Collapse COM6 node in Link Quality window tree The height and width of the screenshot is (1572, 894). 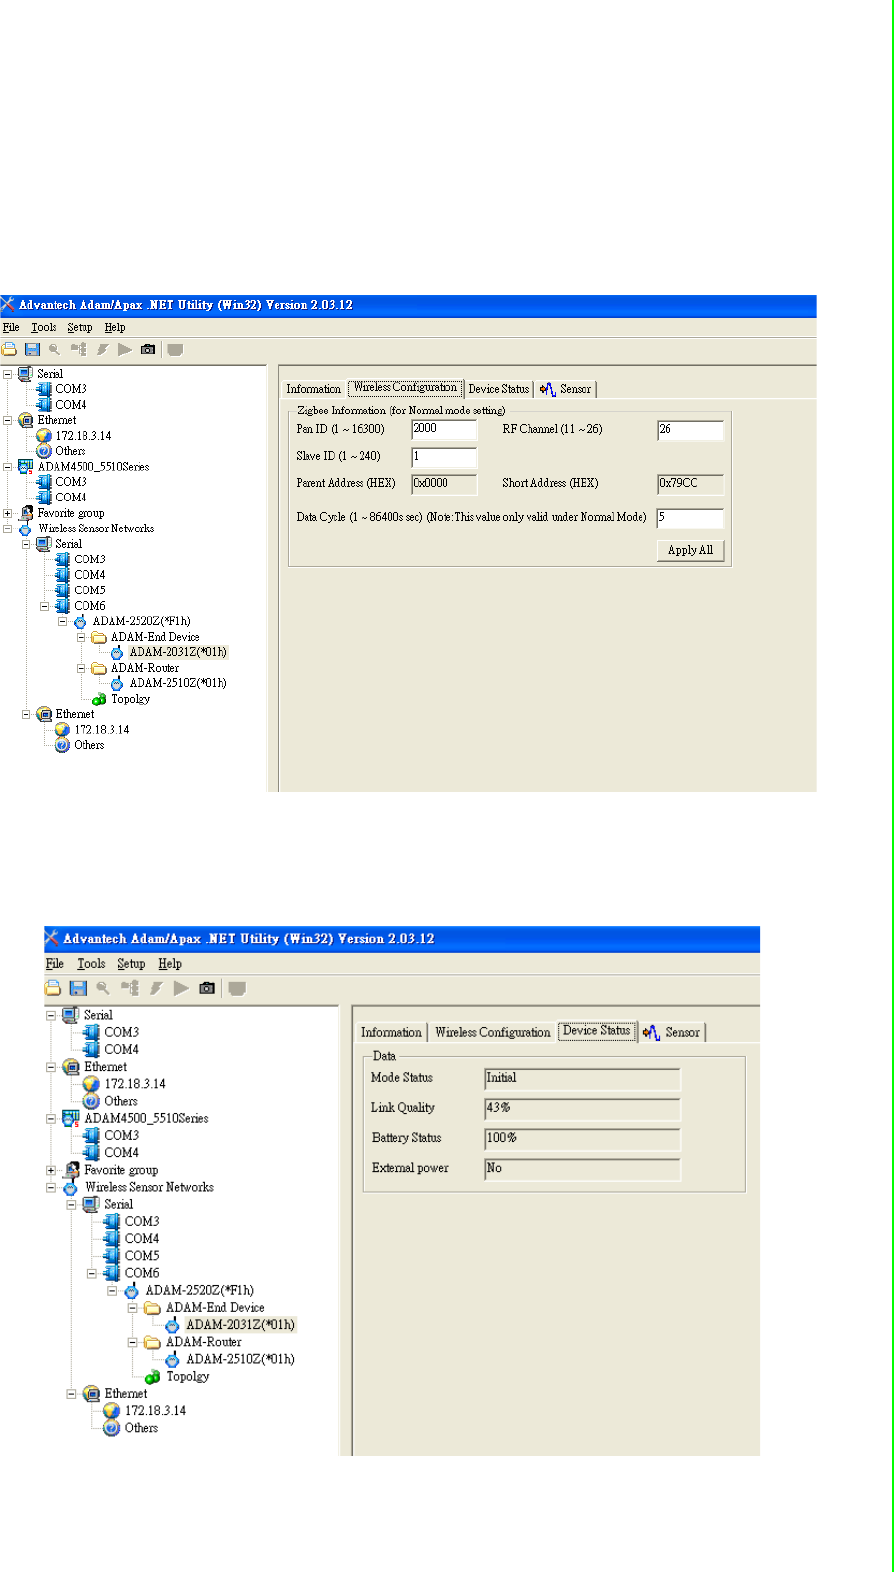[92, 1273]
